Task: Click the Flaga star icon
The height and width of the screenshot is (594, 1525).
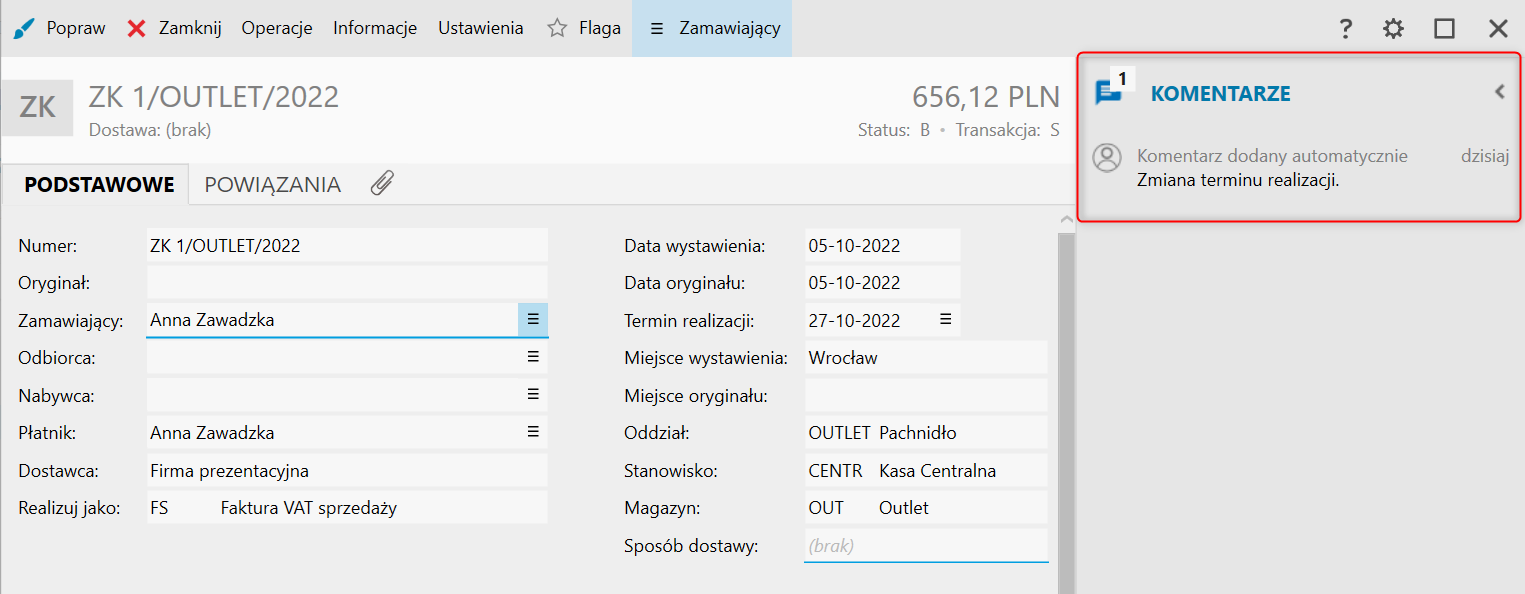Action: pyautogui.click(x=557, y=28)
